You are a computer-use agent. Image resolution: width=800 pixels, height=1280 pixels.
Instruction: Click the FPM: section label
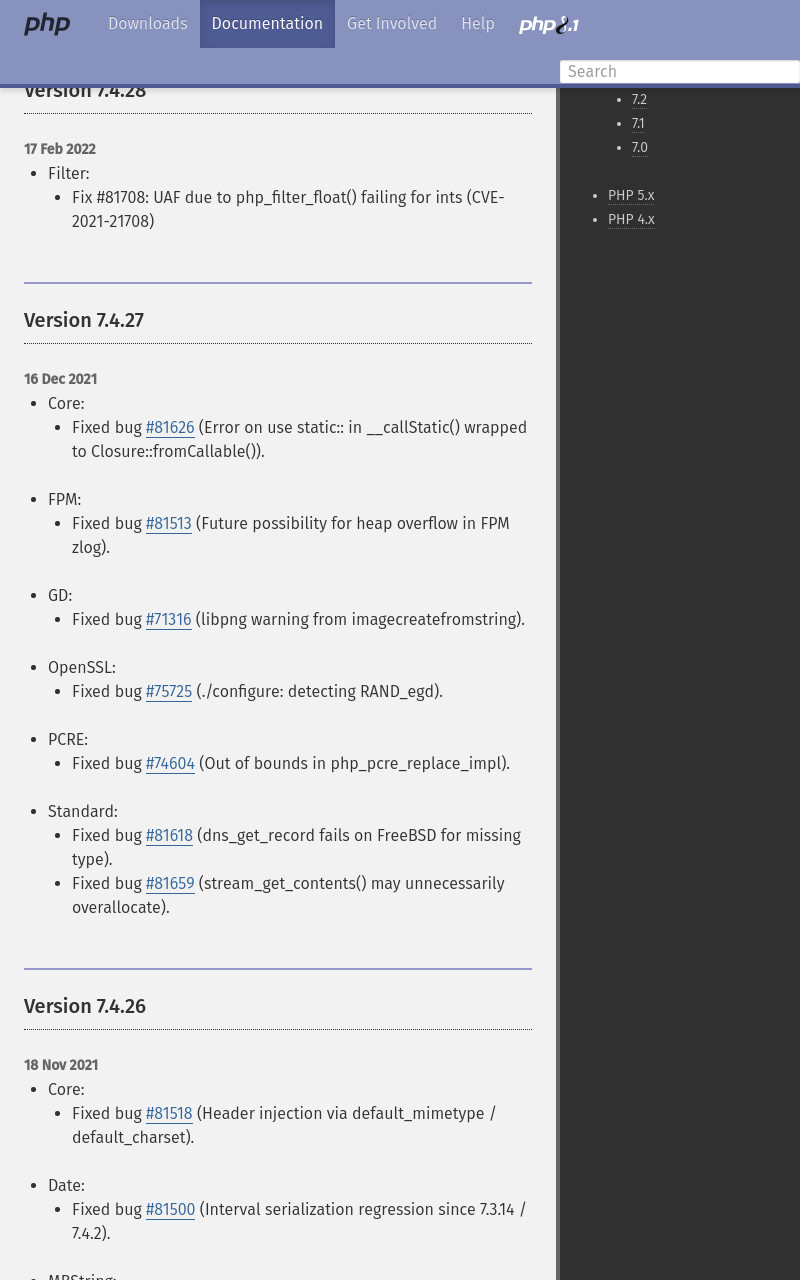point(64,500)
